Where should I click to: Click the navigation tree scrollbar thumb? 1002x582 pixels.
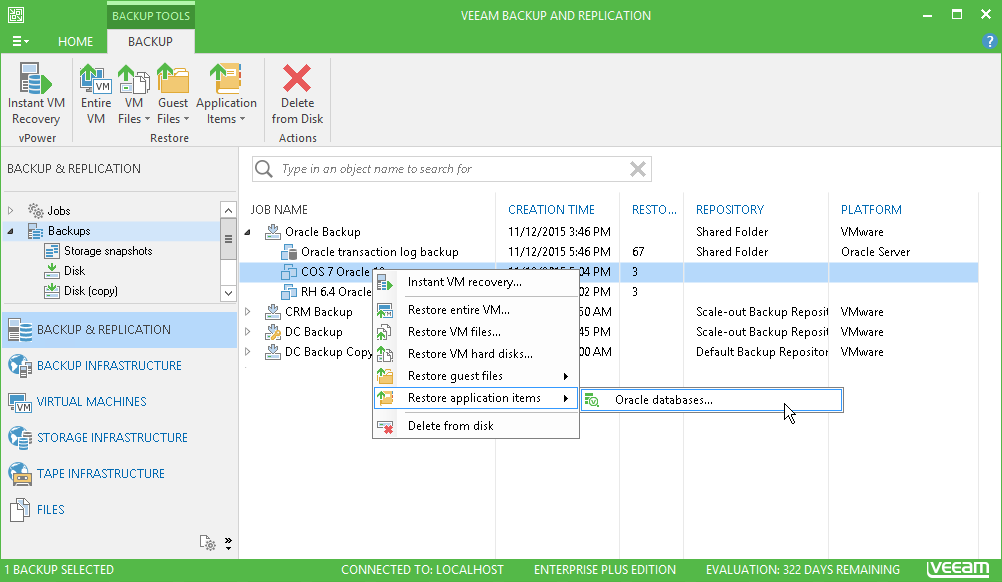point(228,239)
